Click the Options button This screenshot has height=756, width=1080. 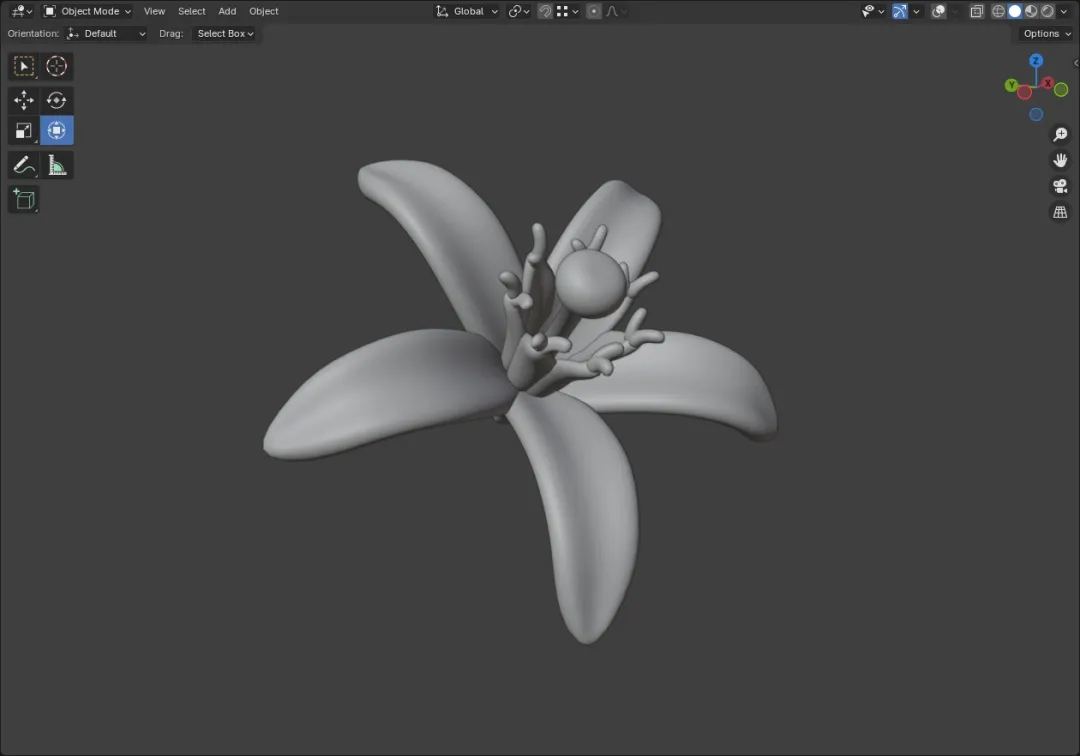[x=1046, y=33]
